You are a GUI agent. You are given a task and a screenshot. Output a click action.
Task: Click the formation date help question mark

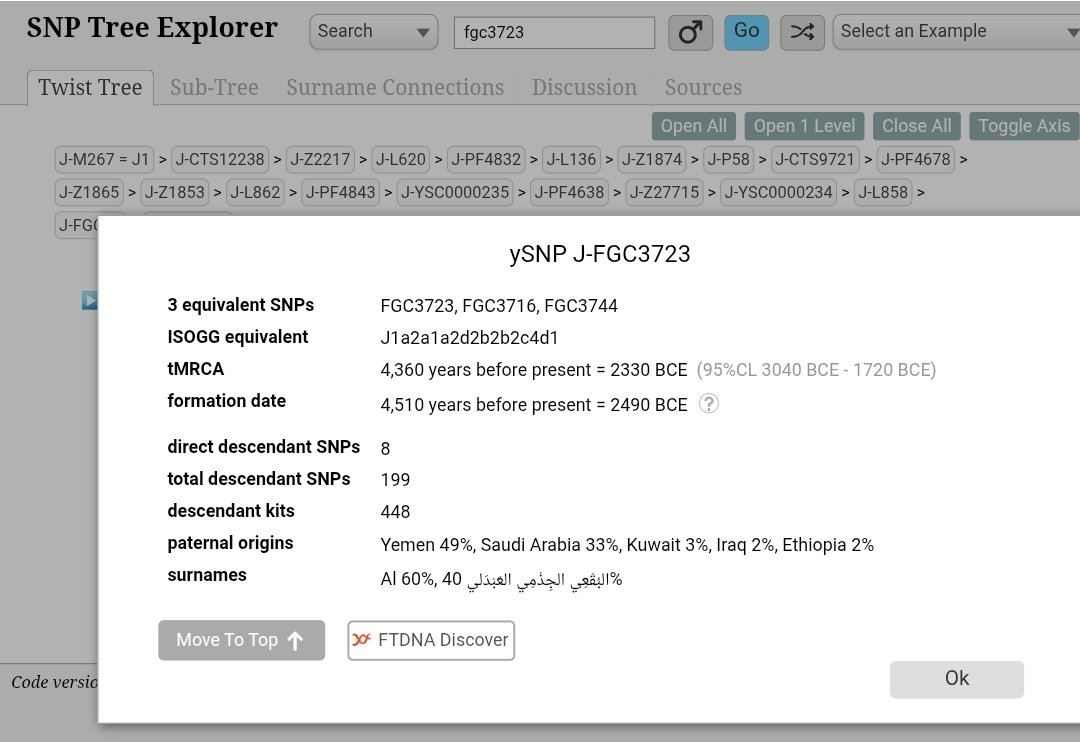pyautogui.click(x=709, y=404)
